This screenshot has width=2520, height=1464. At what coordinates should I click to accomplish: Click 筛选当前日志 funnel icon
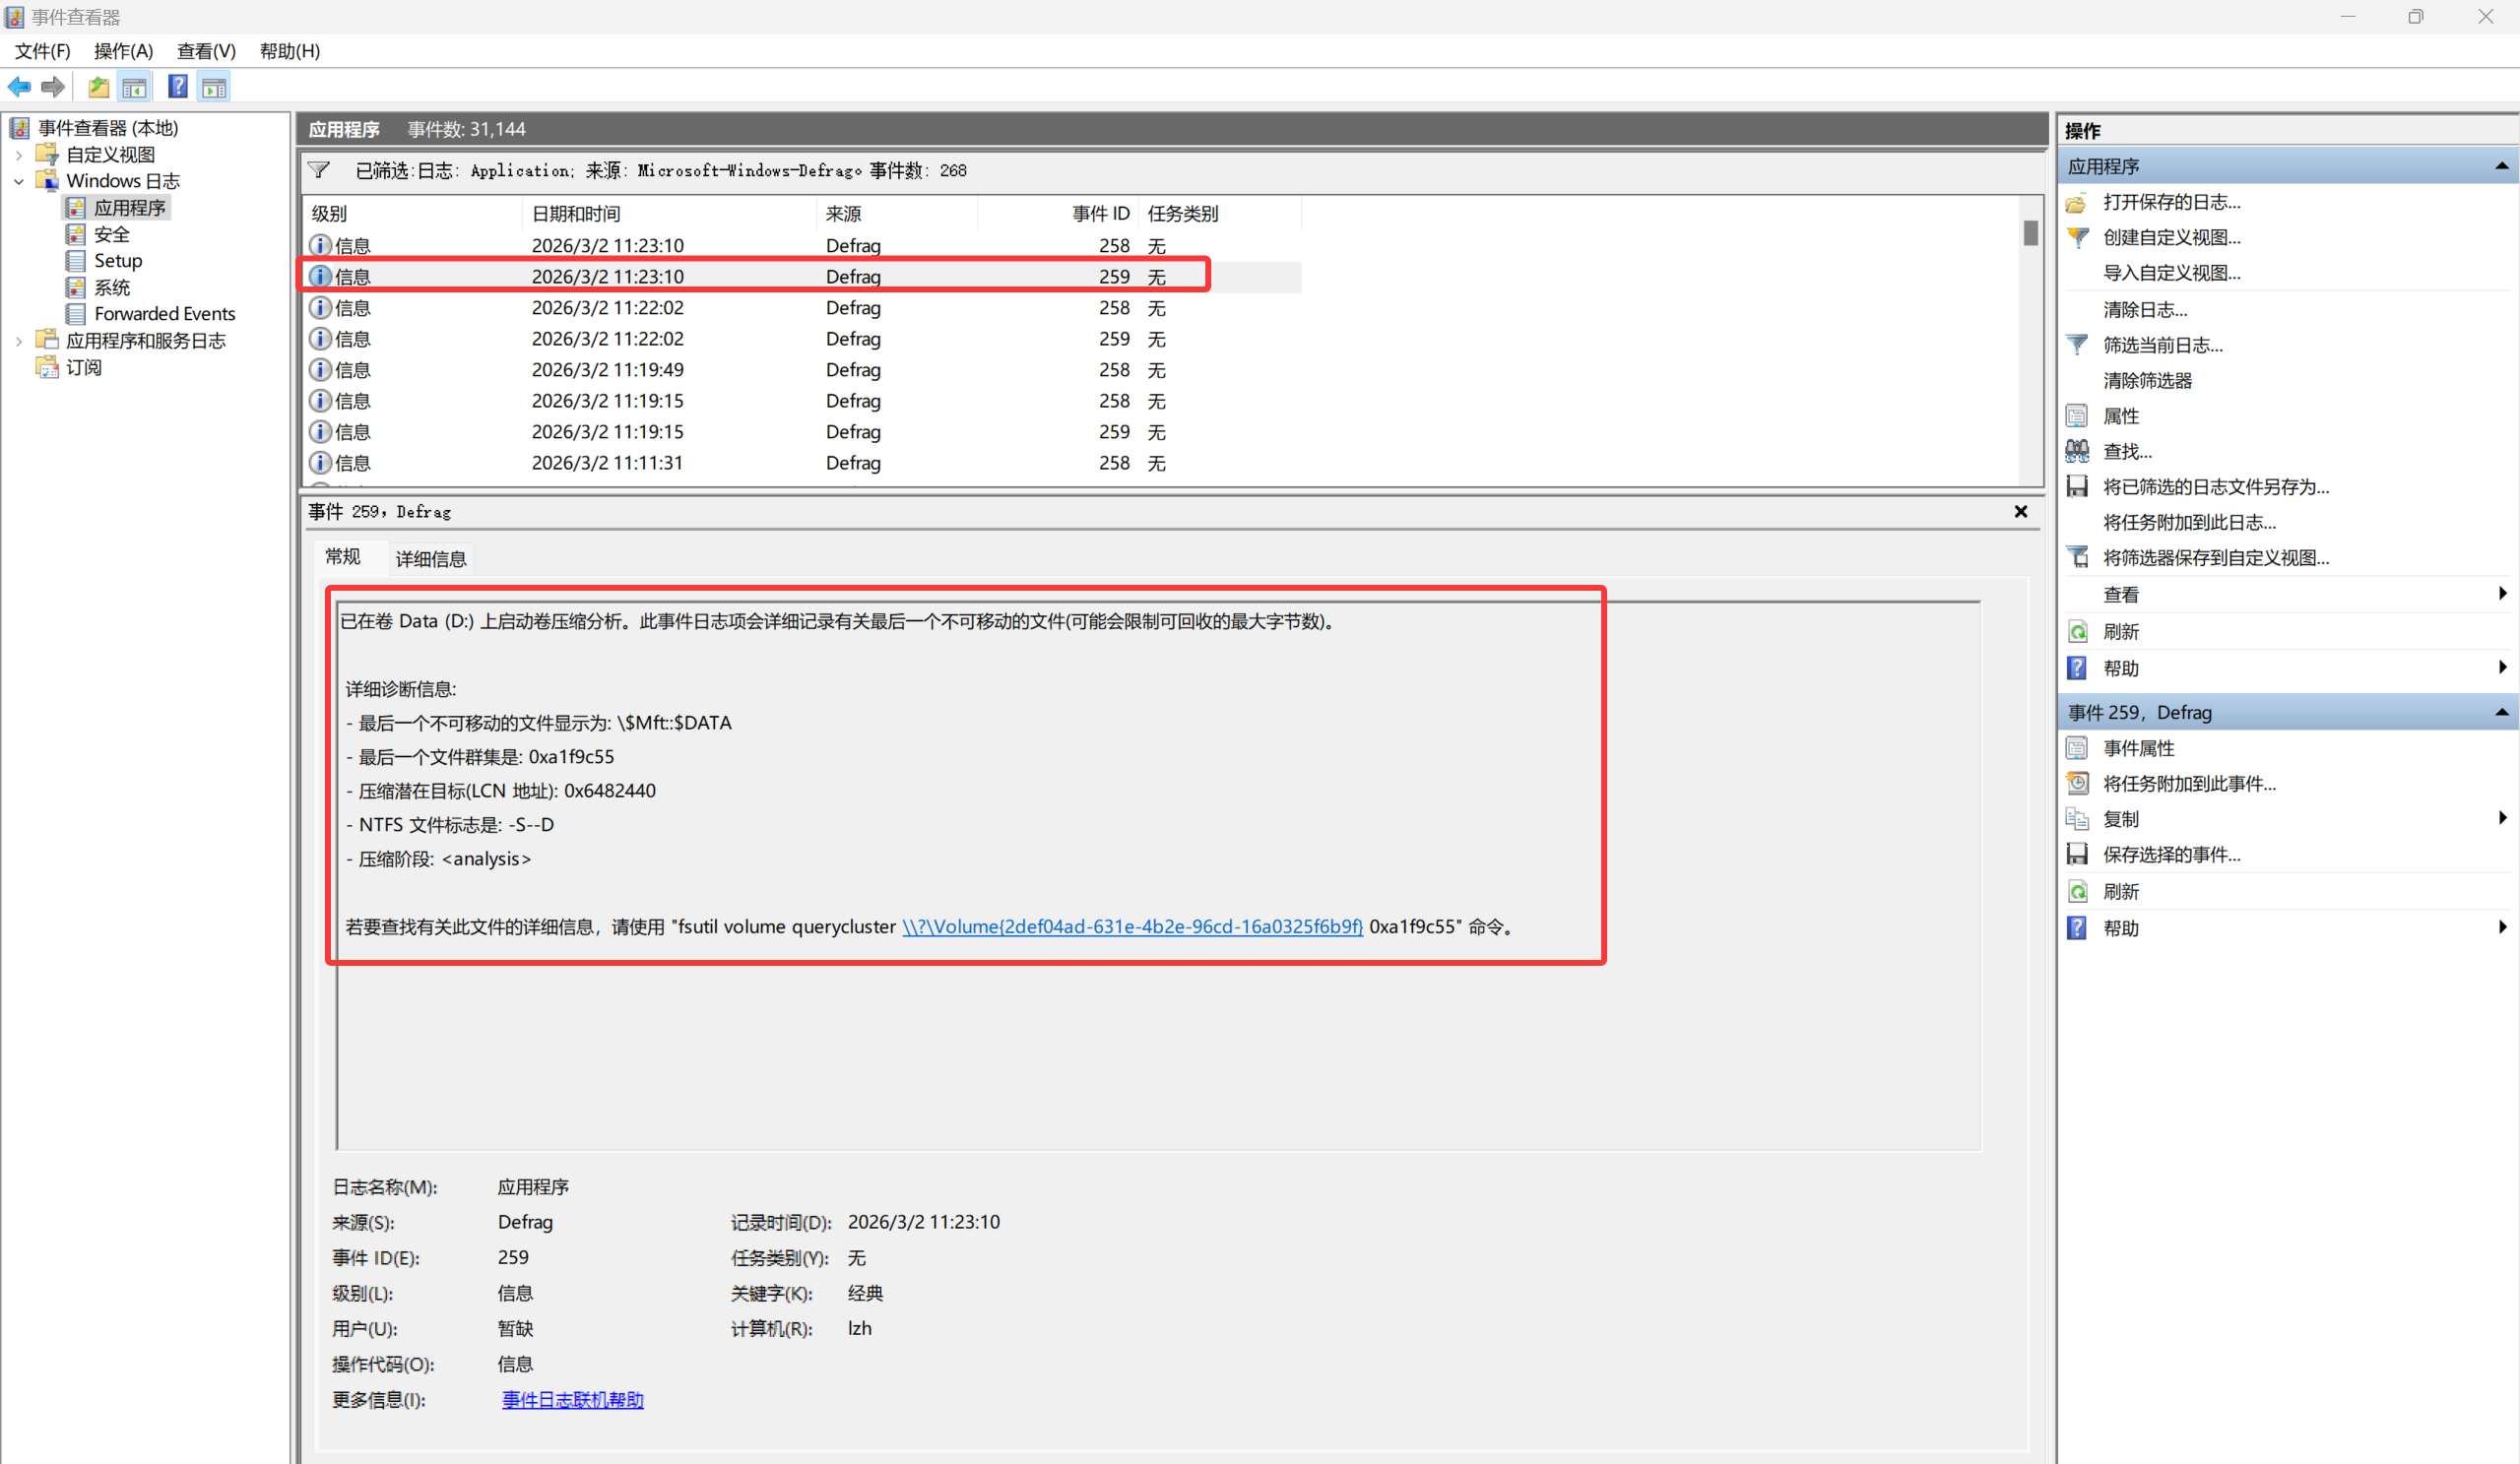coord(2077,345)
